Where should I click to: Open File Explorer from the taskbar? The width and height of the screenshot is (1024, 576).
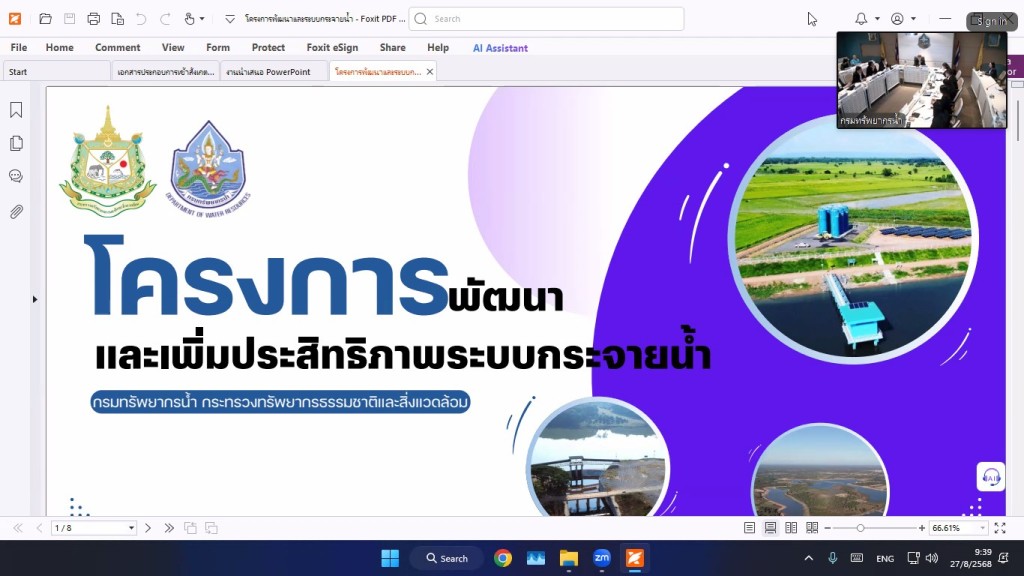click(x=569, y=558)
